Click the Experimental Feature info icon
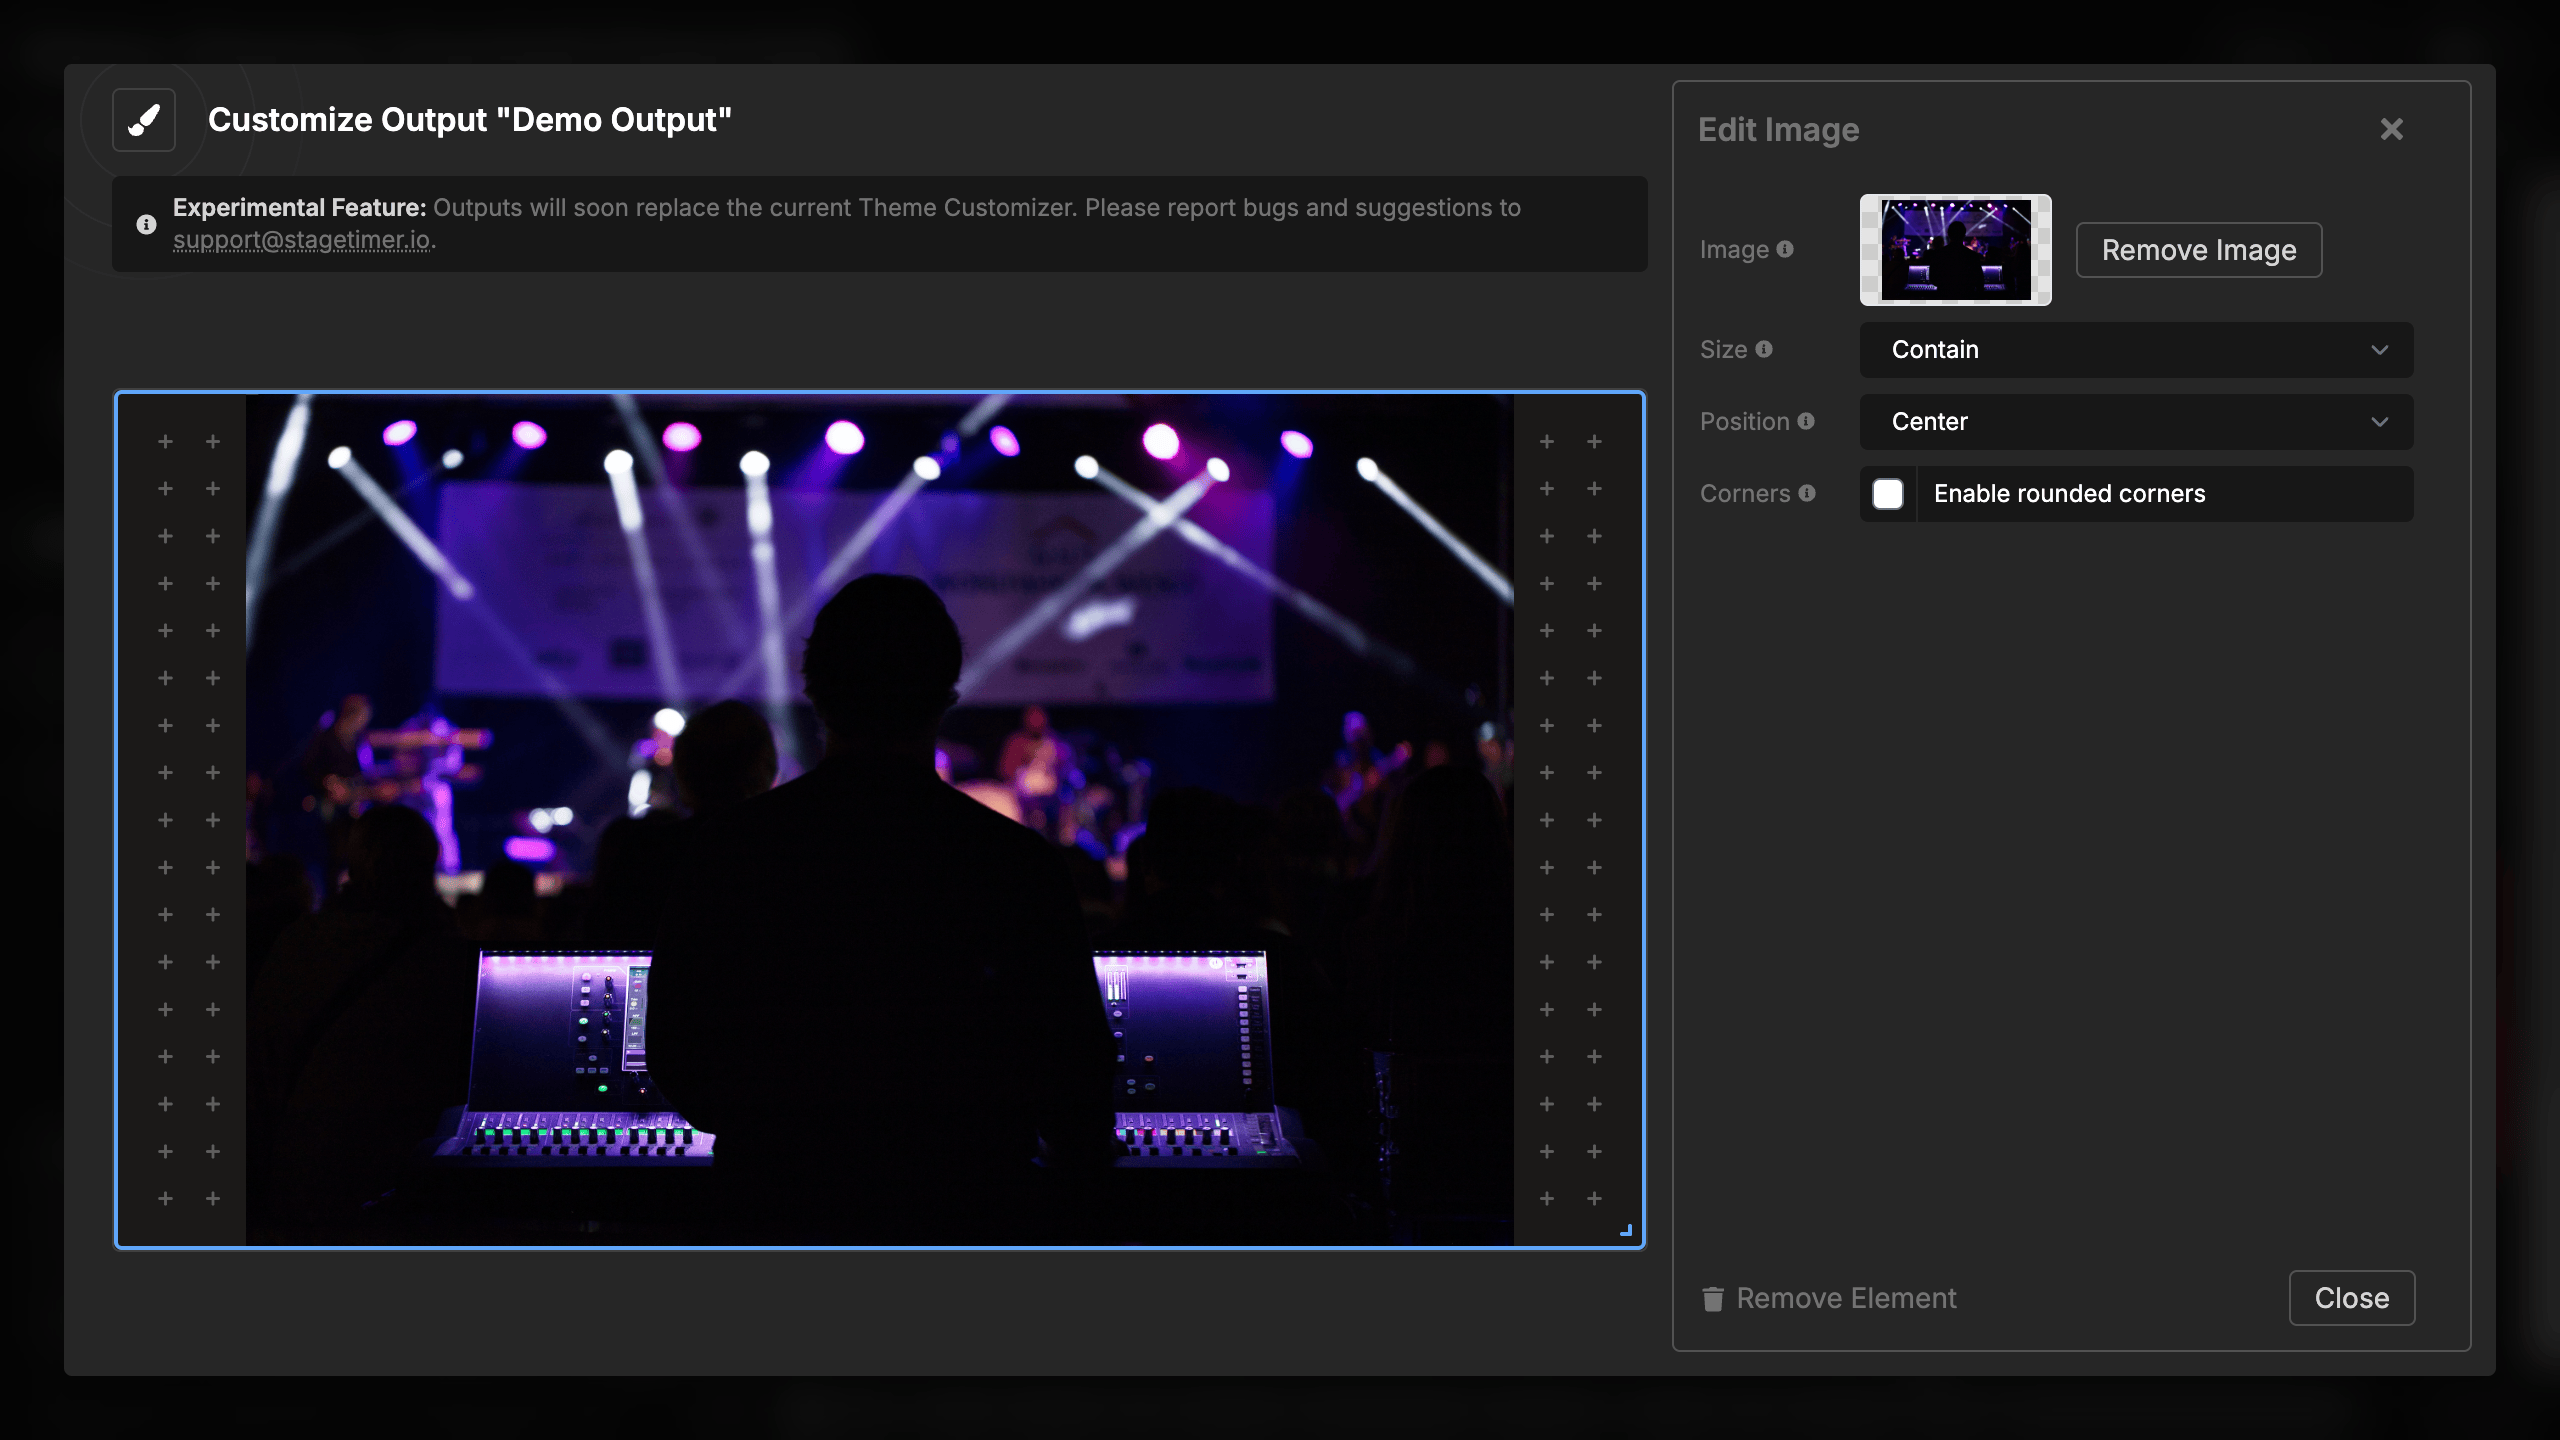This screenshot has width=2560, height=1440. 146,224
